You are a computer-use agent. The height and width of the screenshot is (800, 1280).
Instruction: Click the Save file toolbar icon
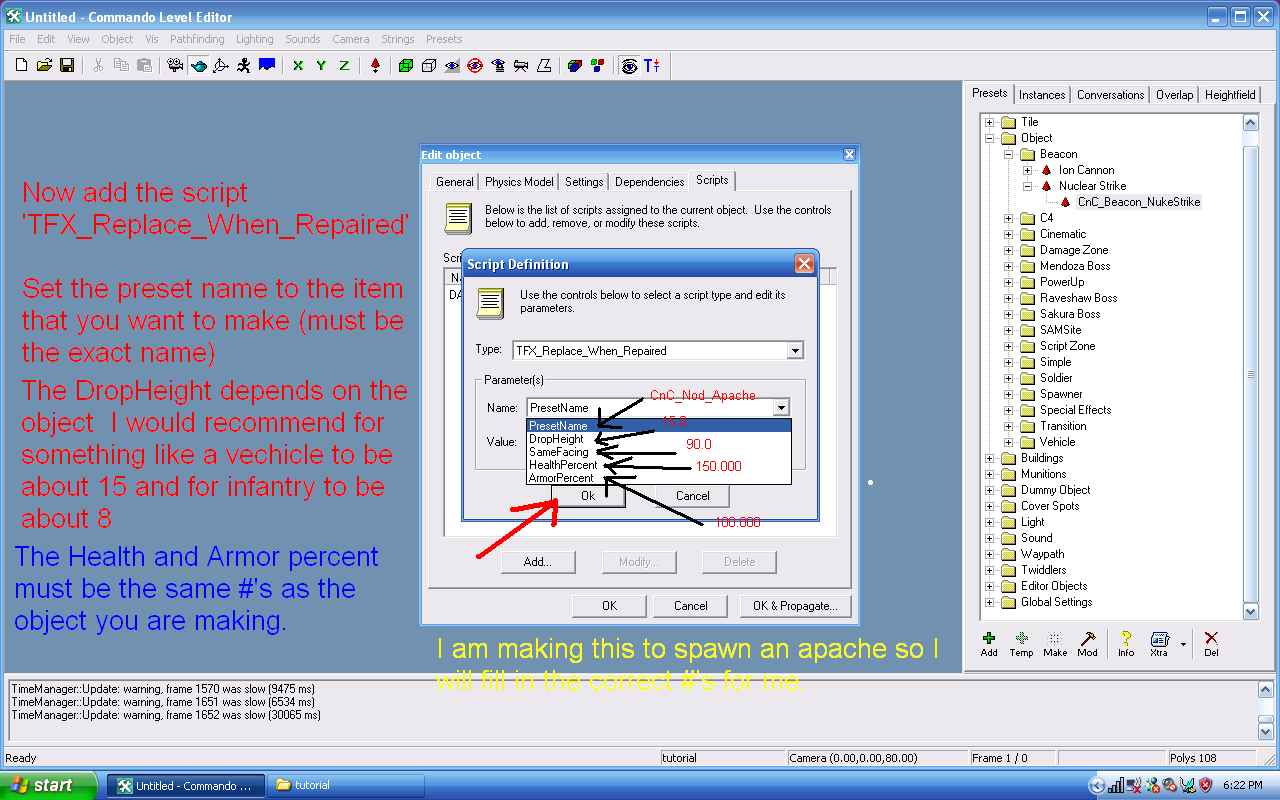click(x=67, y=65)
